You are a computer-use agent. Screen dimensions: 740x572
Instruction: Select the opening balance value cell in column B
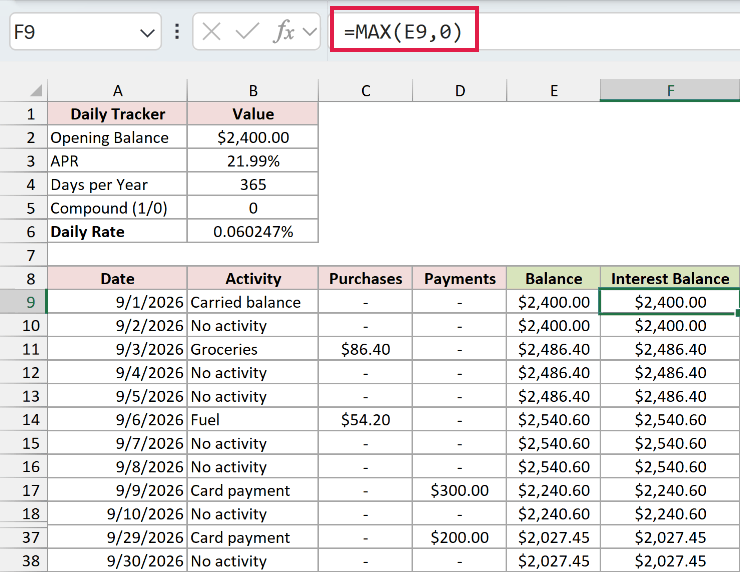click(253, 137)
